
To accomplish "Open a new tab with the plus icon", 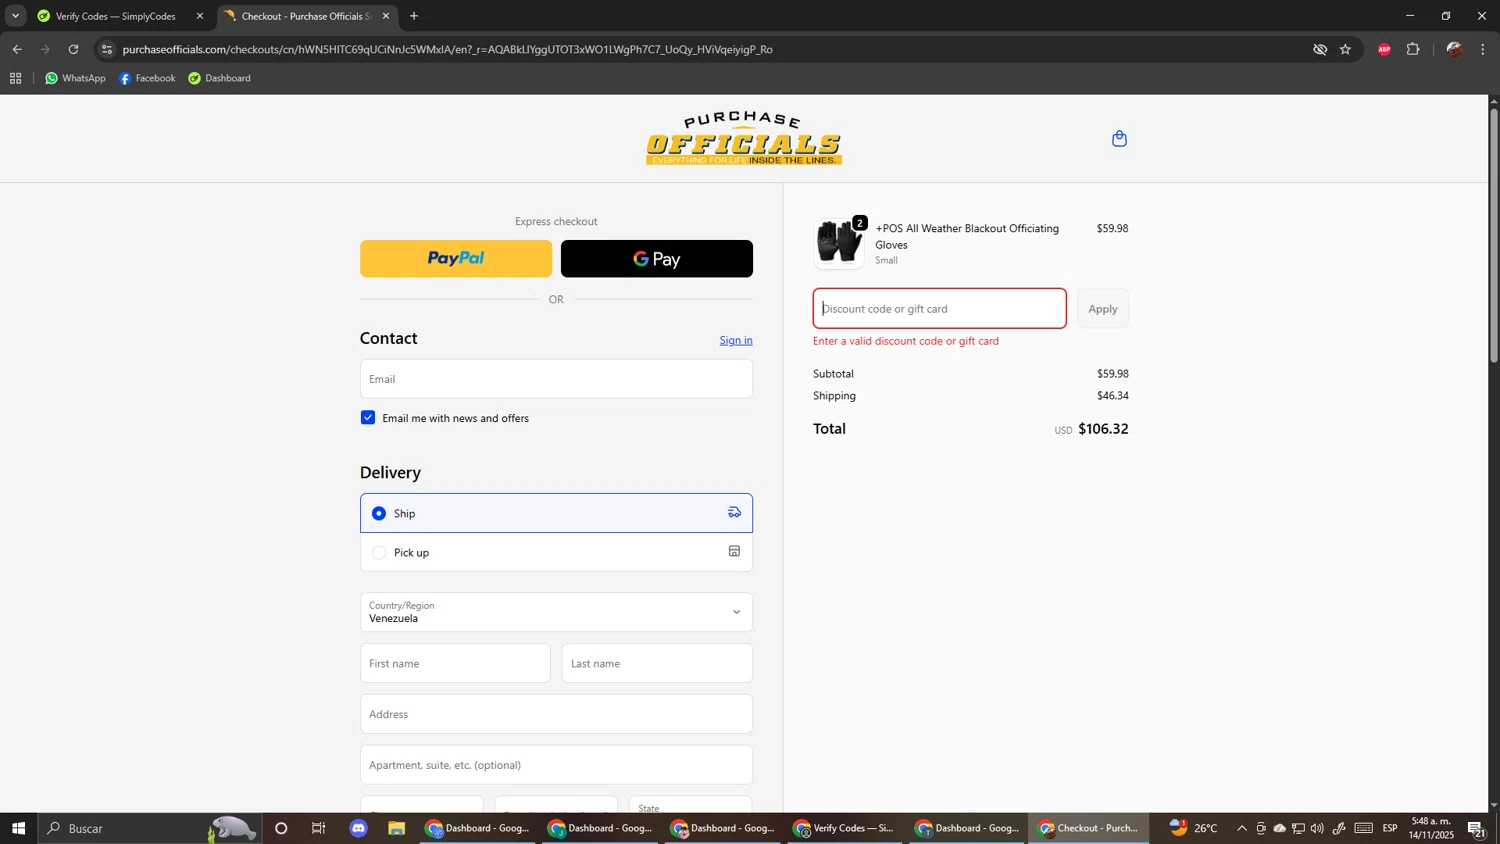I will [x=414, y=16].
